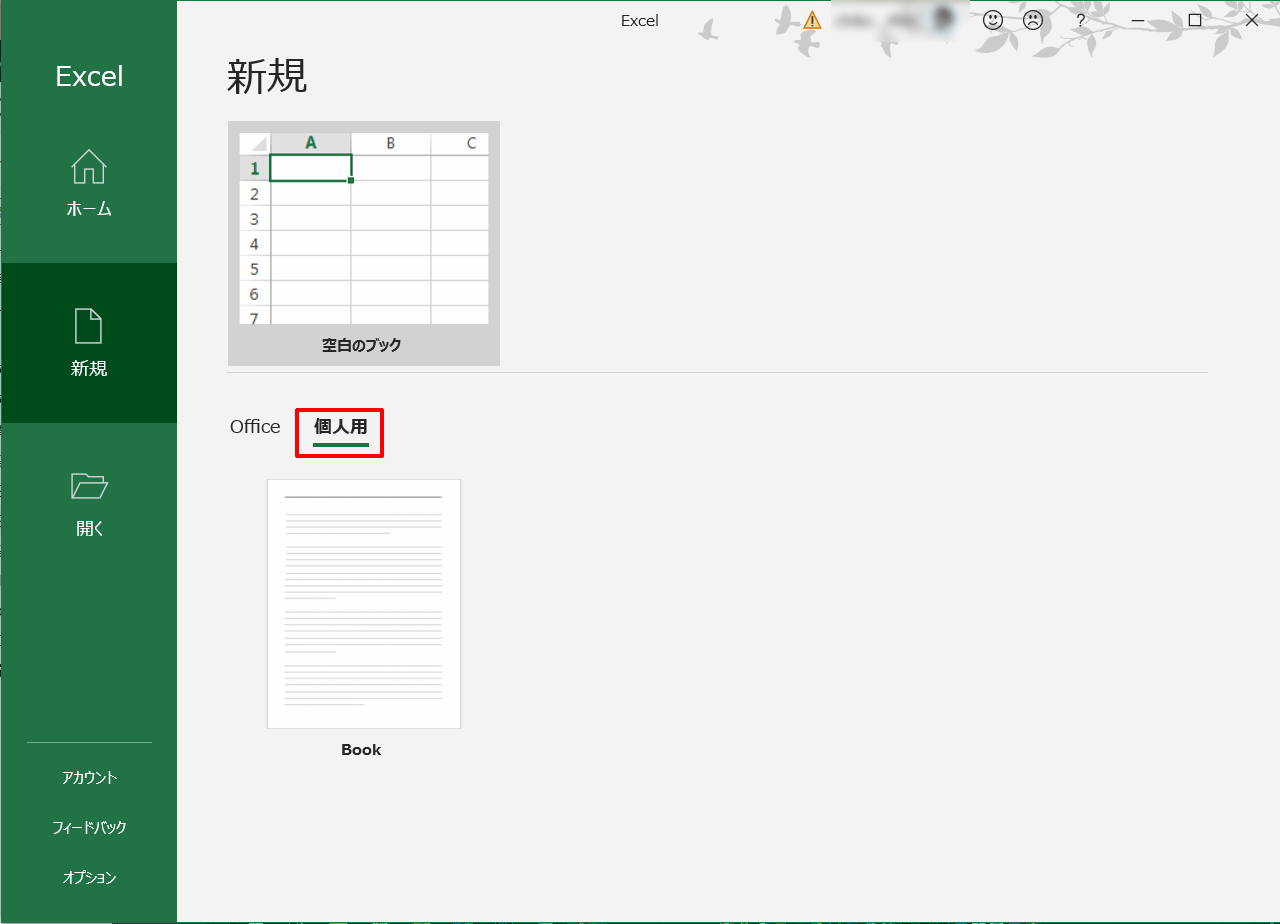Open the 開く (Open) folder page

(89, 503)
